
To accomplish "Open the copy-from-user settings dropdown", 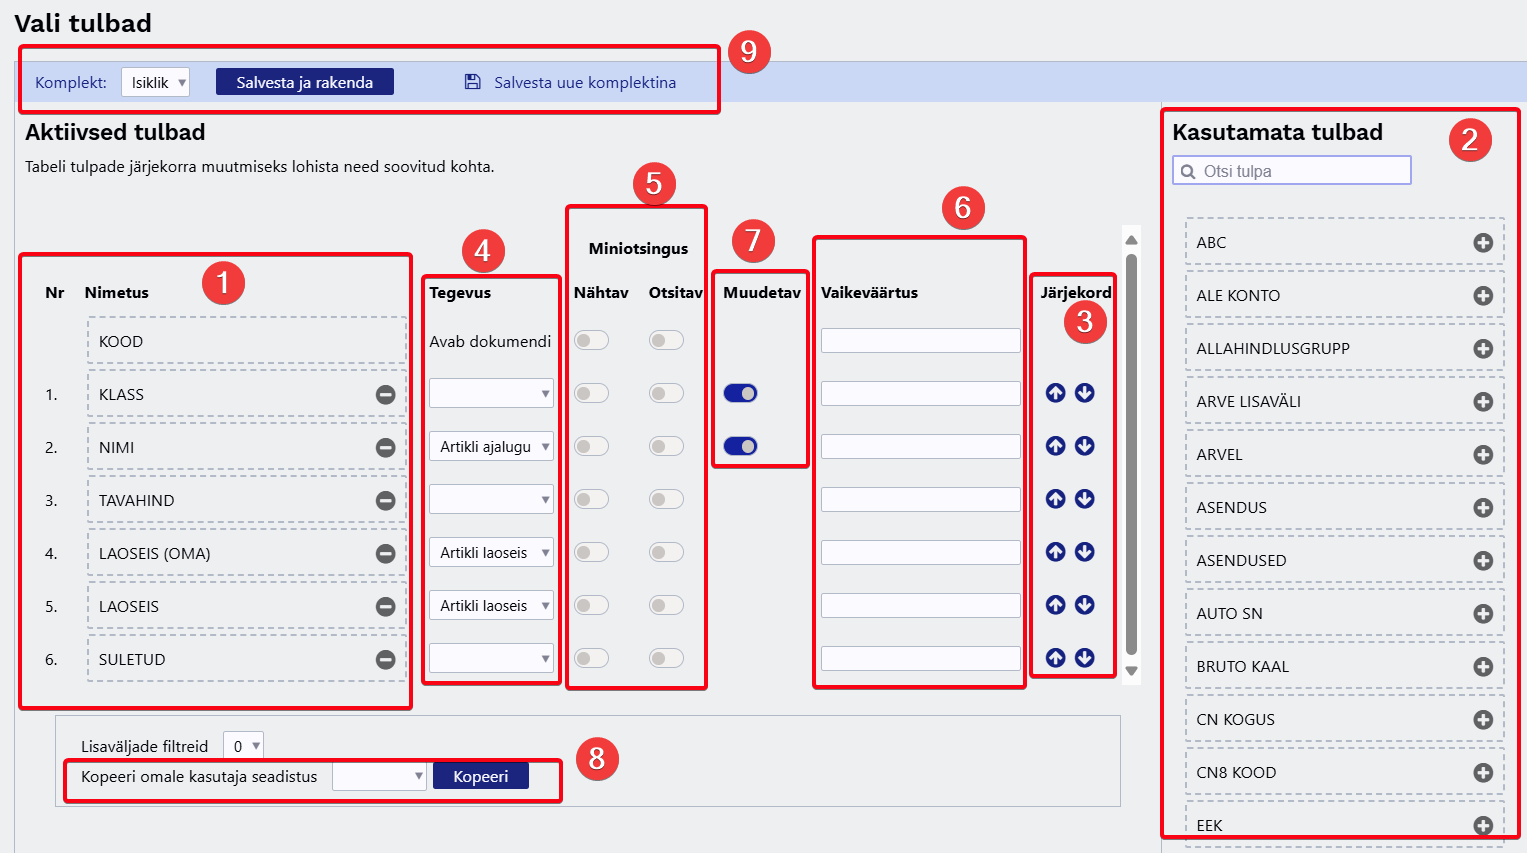I will coord(379,776).
